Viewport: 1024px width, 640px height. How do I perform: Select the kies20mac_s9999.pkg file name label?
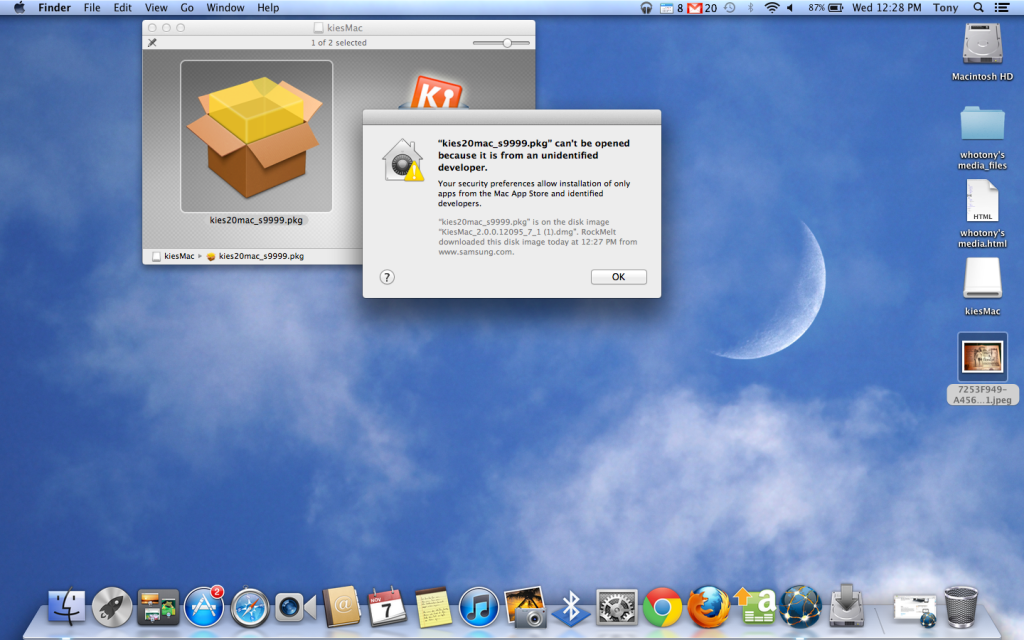point(256,220)
